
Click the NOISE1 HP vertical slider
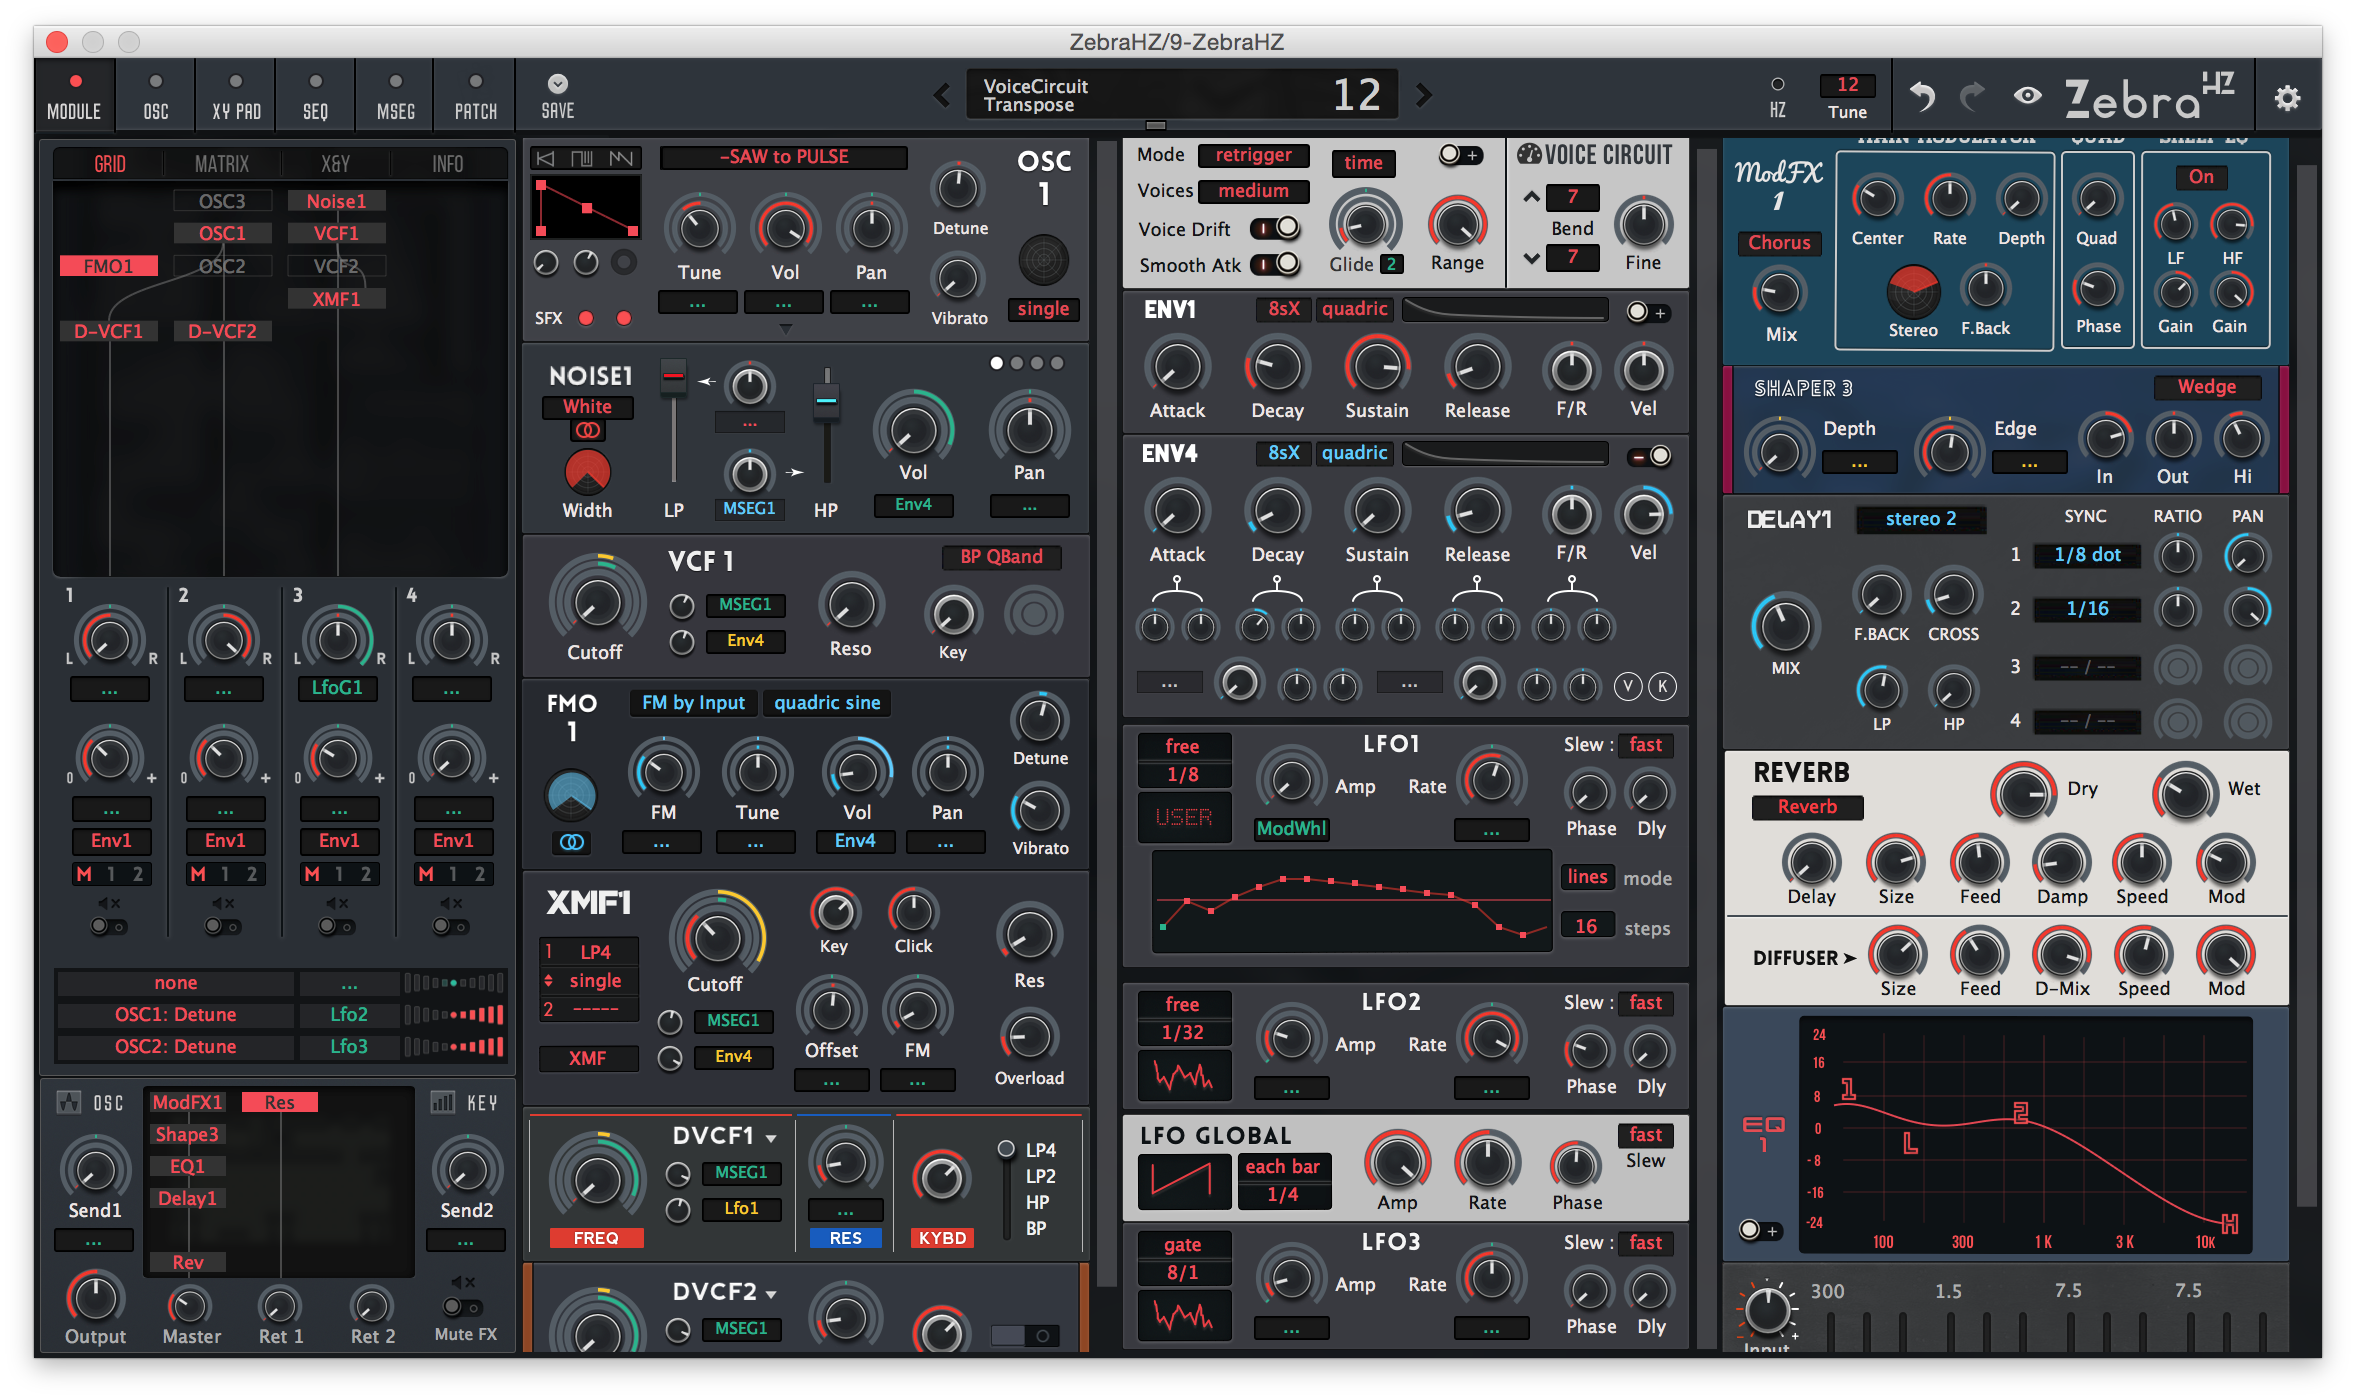coord(826,426)
